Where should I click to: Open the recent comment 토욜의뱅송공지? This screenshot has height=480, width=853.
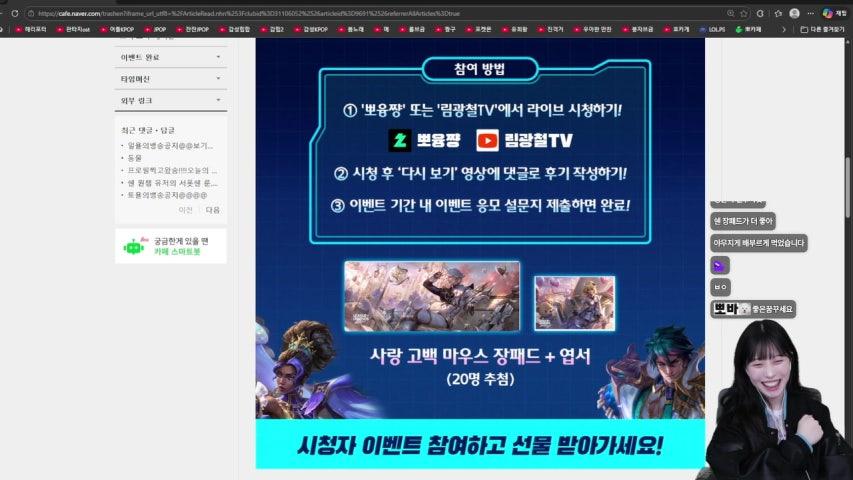[168, 195]
